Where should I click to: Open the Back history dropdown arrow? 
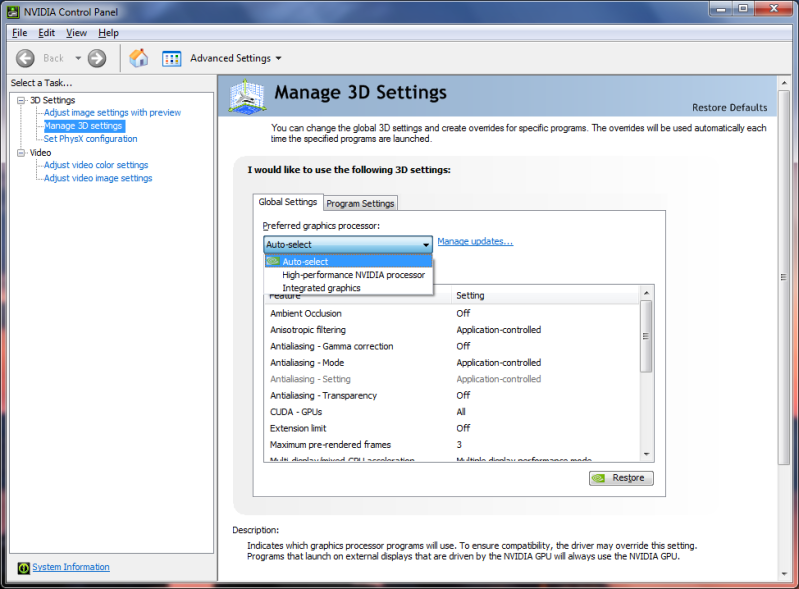point(78,58)
